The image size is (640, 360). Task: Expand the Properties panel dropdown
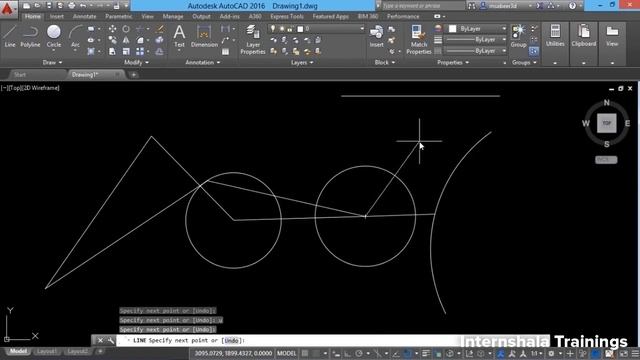[453, 62]
